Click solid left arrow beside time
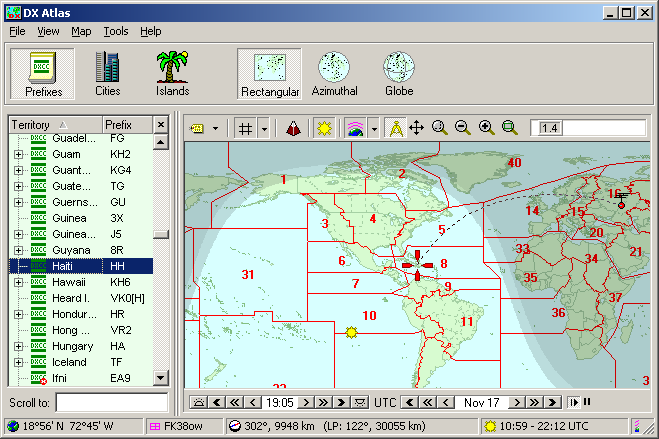 217,402
